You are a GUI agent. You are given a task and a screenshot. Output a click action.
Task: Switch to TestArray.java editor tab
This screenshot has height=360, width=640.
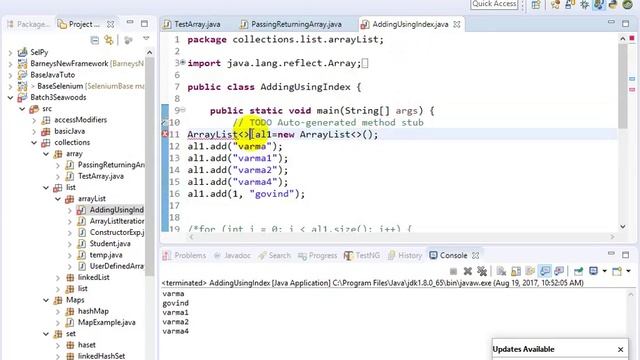pyautogui.click(x=192, y=24)
